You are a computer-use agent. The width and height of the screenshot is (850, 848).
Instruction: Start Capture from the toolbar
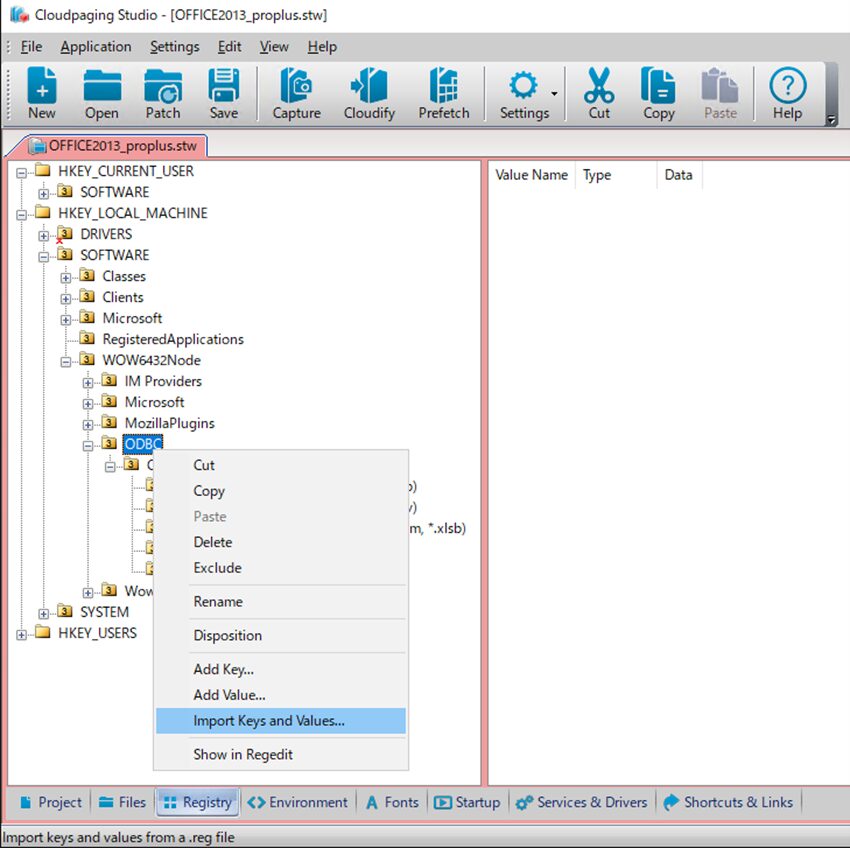coord(296,87)
